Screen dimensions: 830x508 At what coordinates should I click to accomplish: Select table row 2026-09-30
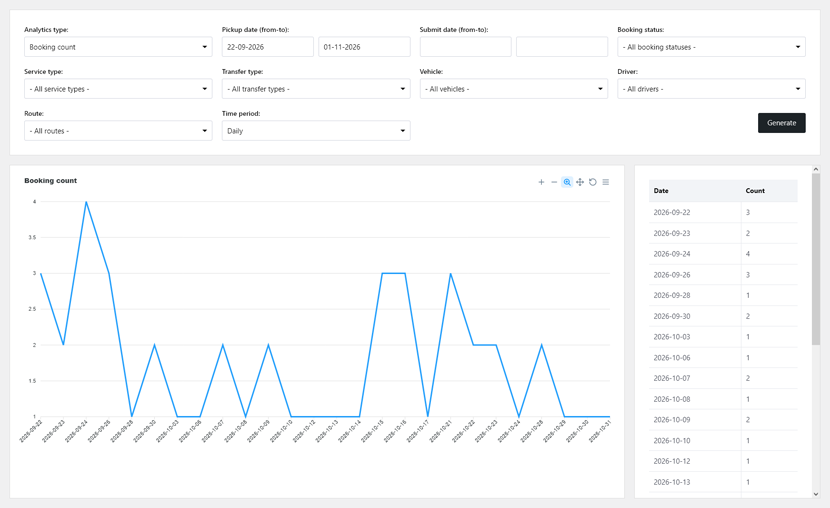tap(723, 316)
